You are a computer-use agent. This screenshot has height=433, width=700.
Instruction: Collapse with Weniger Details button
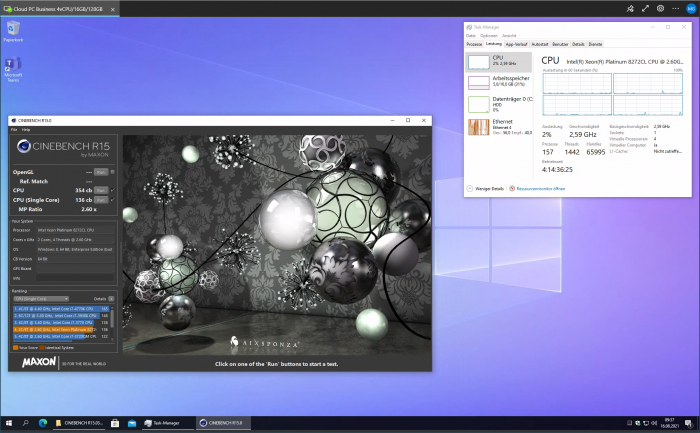click(486, 189)
